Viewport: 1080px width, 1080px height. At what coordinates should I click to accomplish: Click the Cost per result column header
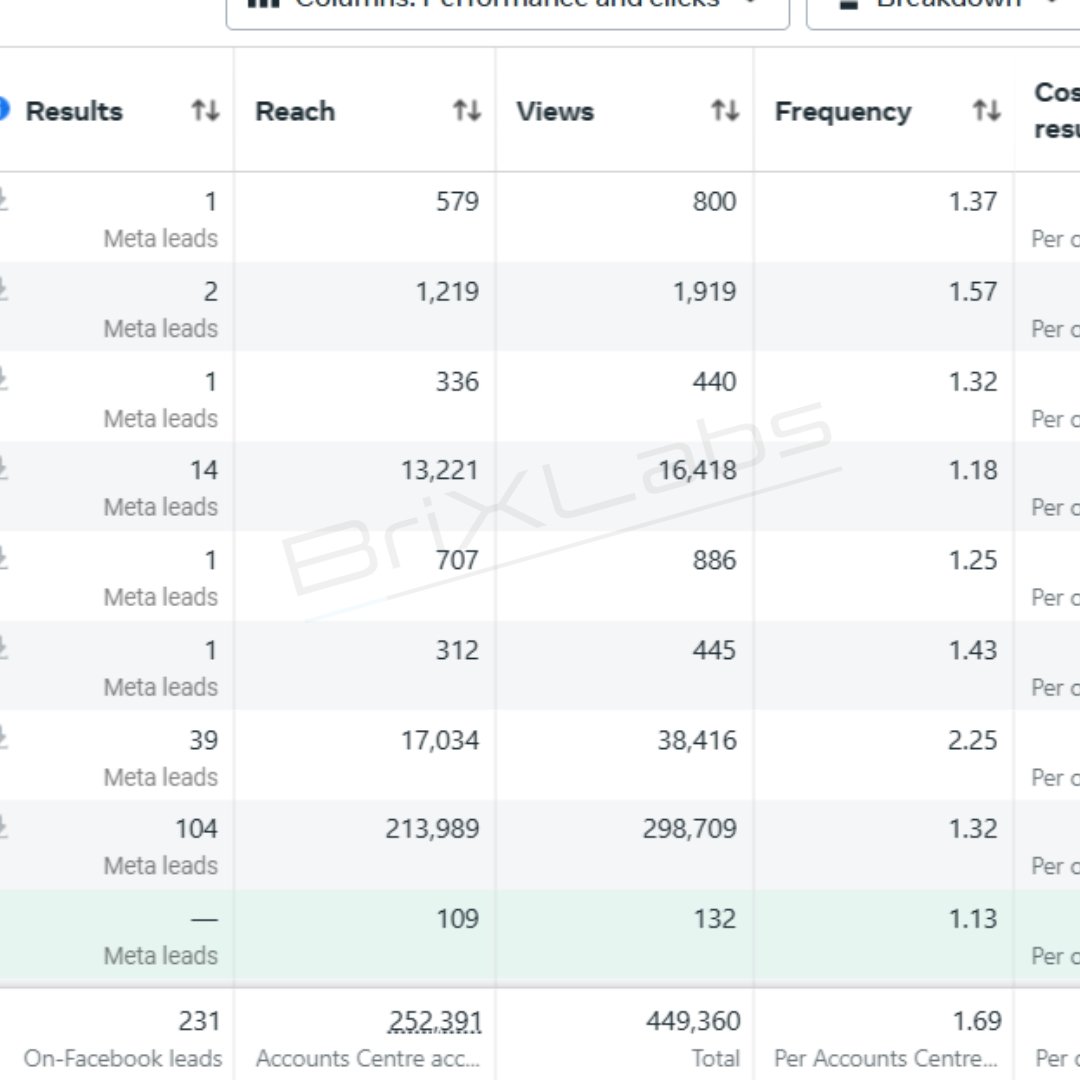pyautogui.click(x=1057, y=110)
